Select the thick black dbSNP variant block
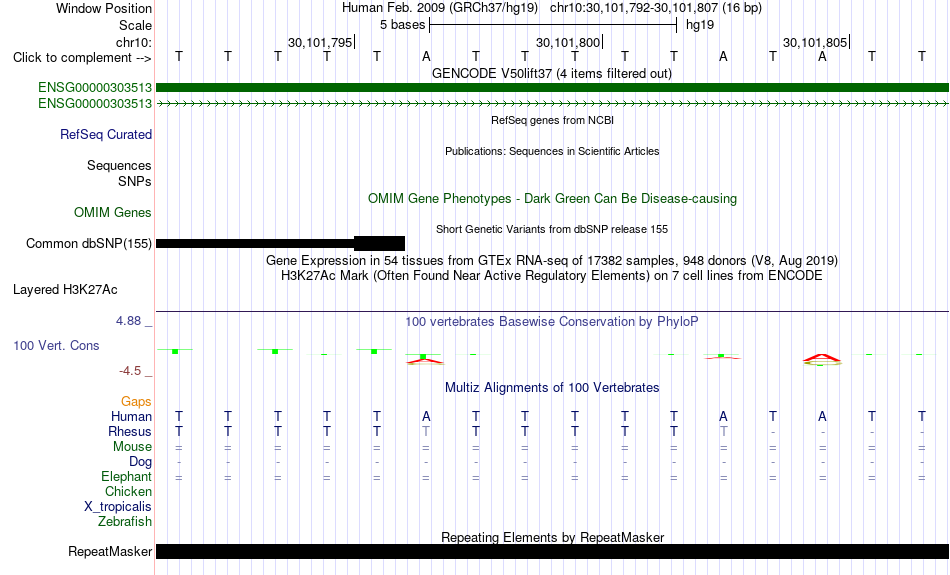 [x=379, y=244]
